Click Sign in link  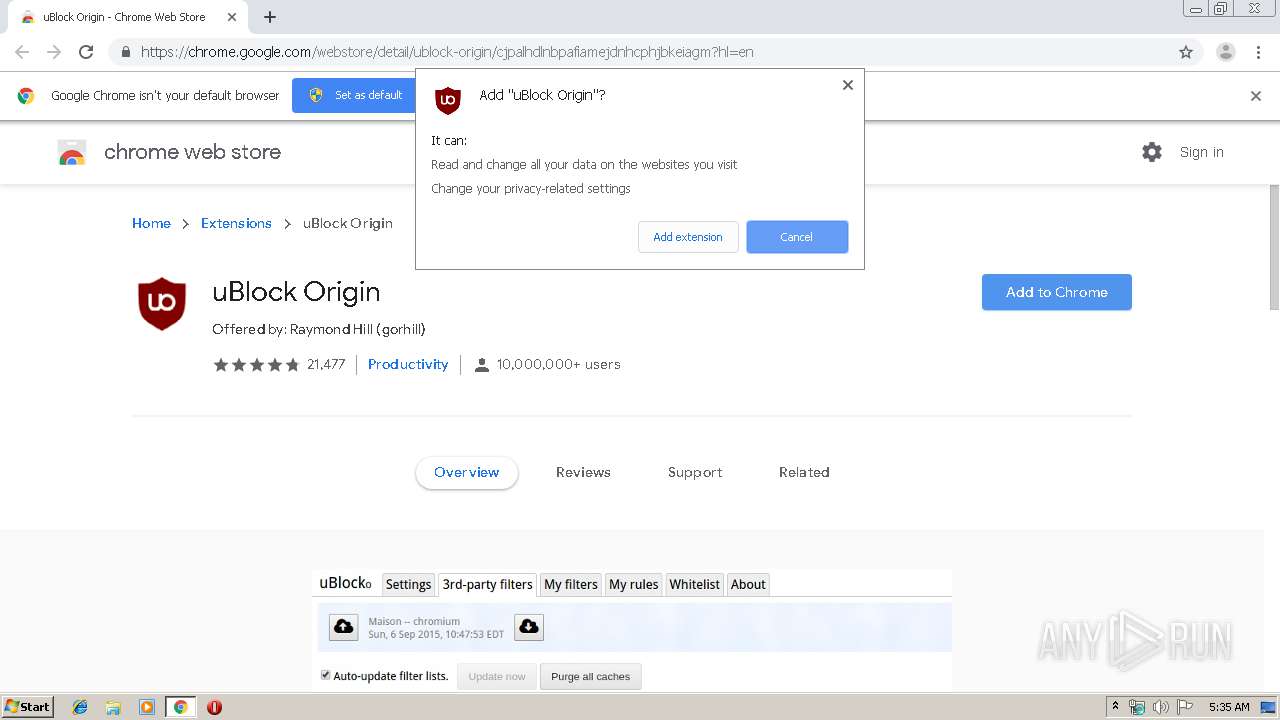[1201, 152]
